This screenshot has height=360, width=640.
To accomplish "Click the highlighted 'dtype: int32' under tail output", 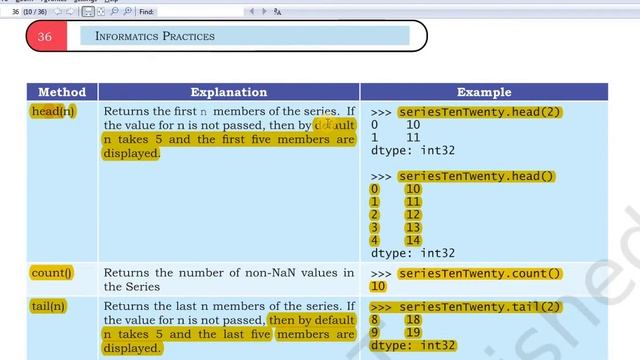I will [x=413, y=345].
